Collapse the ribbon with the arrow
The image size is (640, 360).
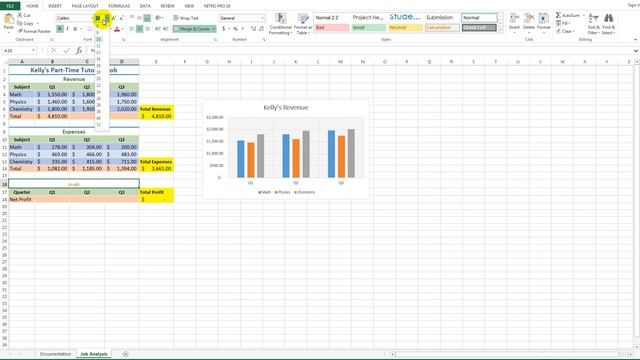[636, 40]
